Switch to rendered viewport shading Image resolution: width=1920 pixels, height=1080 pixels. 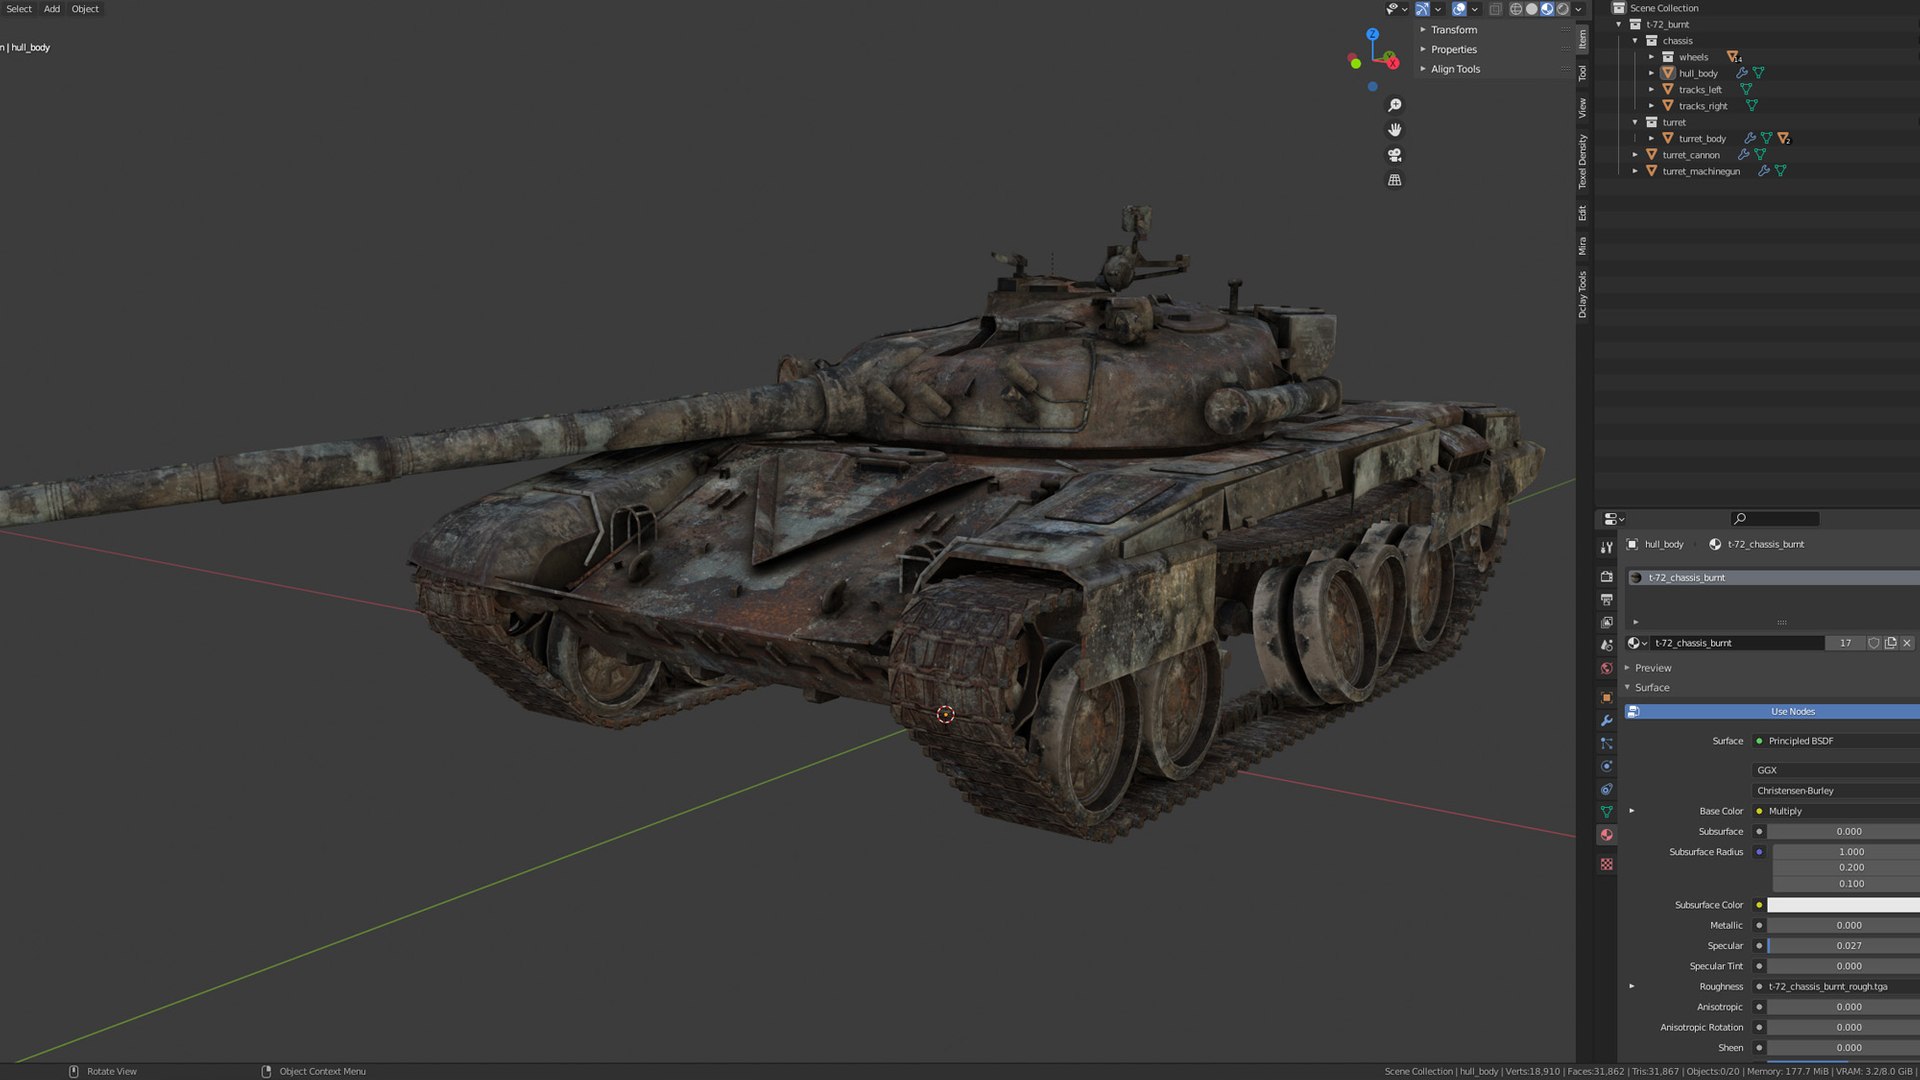pyautogui.click(x=1563, y=9)
